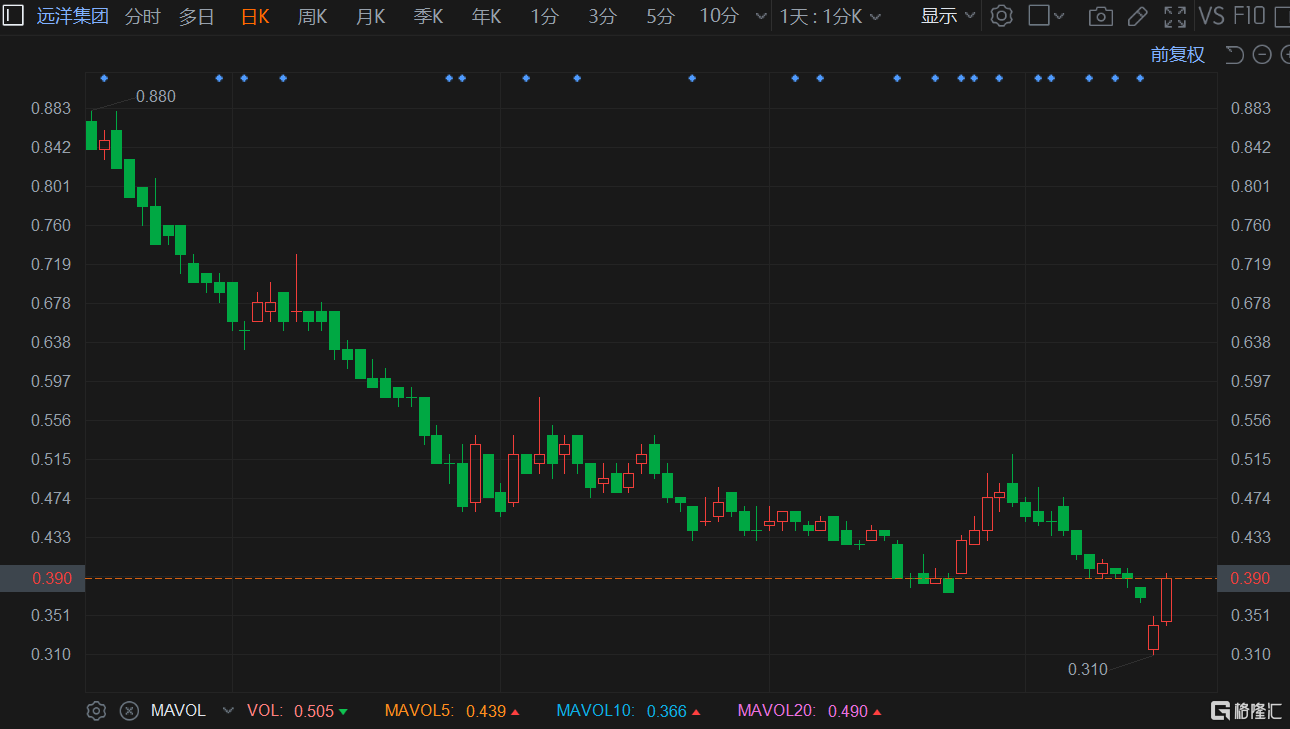The width and height of the screenshot is (1290, 729).
Task: Open the 1天:1分K period dropdown
Action: (x=830, y=16)
